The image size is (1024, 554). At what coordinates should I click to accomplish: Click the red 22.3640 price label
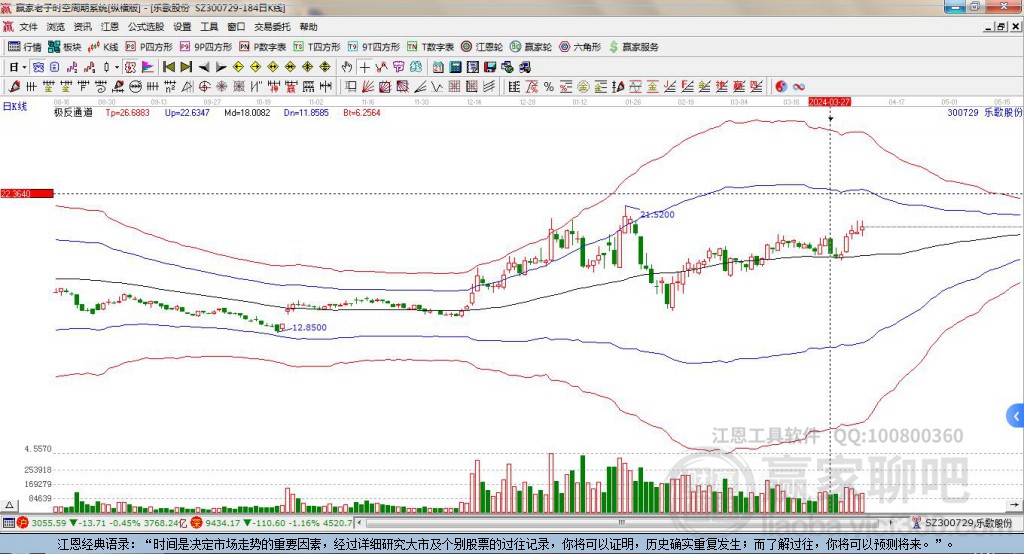[x=27, y=193]
